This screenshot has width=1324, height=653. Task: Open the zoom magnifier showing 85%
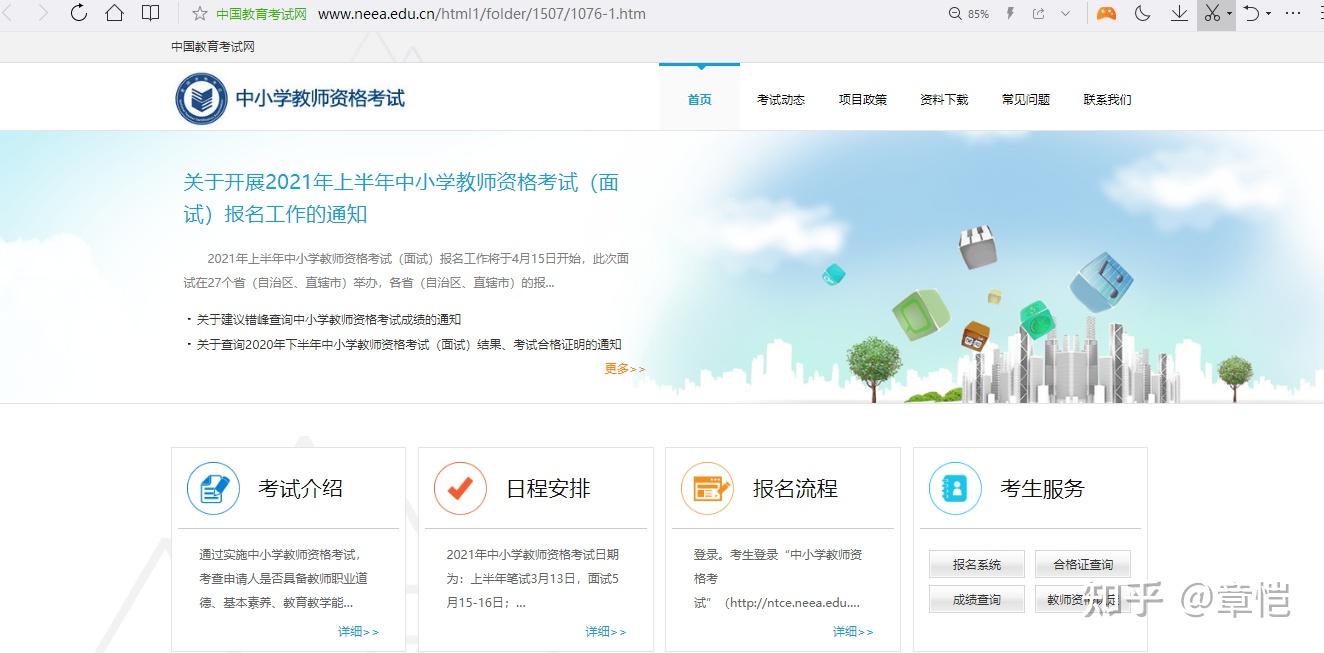pos(969,14)
